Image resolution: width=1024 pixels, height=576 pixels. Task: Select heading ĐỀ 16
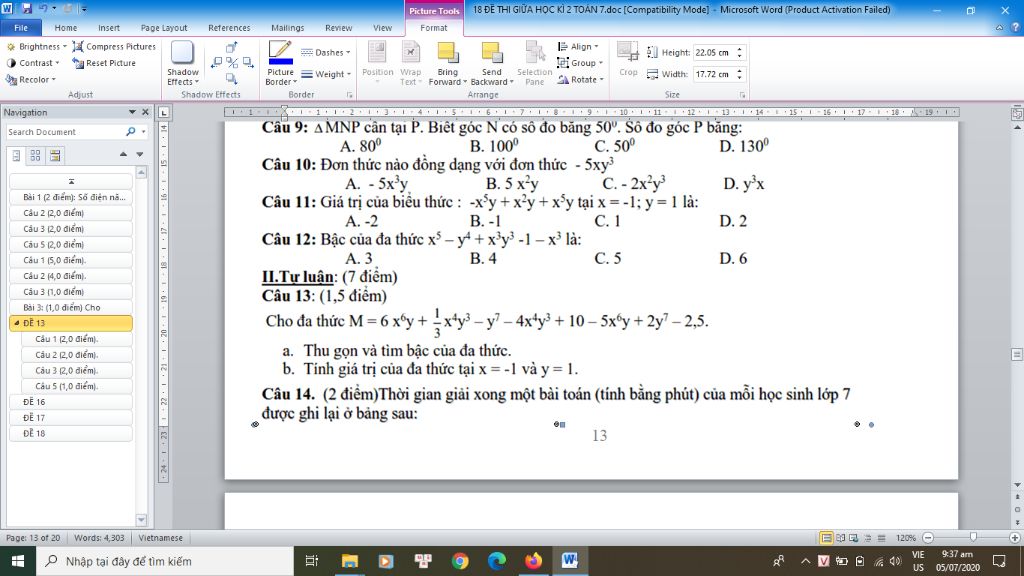point(71,402)
